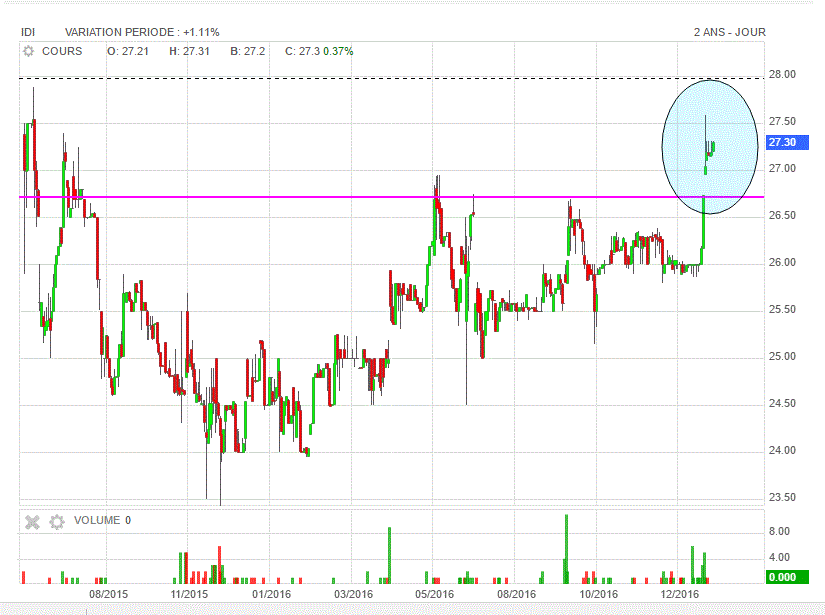Click the 28.00 price axis label
This screenshot has height=615, width=825.
(x=782, y=74)
